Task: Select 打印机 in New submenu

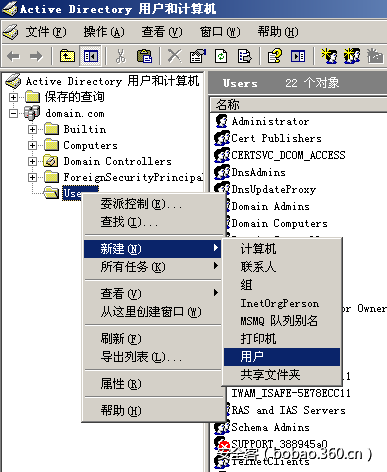Action: coord(282,339)
